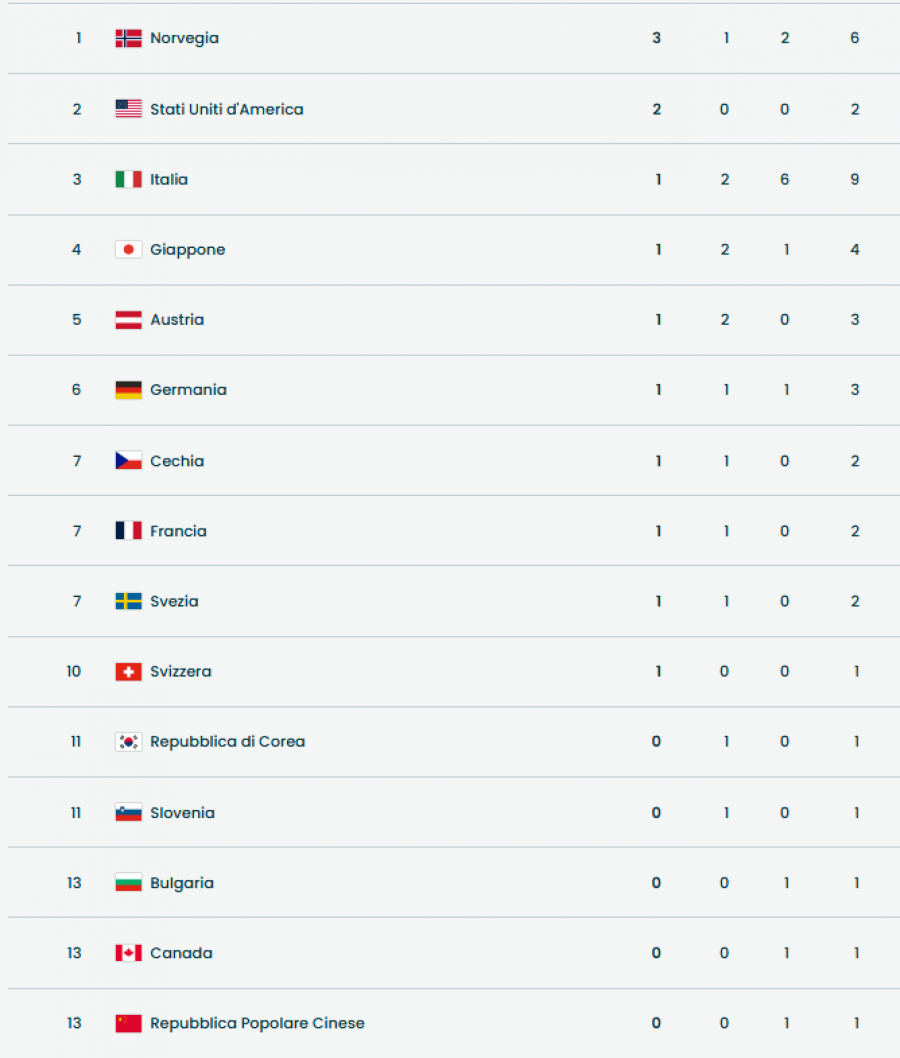Screen dimensions: 900x1058
Task: Open Repubblica Popolare Cinese entry
Action: click(257, 1023)
